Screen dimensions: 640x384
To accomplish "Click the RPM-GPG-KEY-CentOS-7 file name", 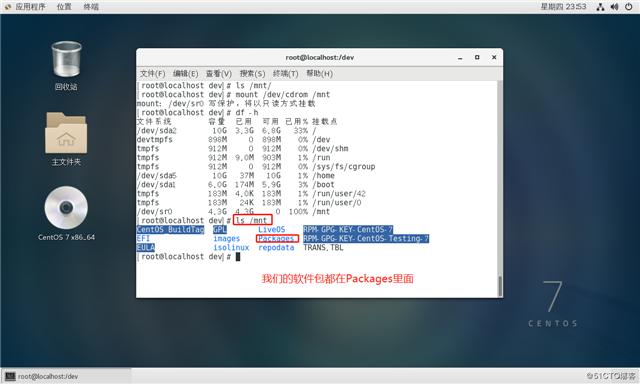I will click(x=348, y=230).
